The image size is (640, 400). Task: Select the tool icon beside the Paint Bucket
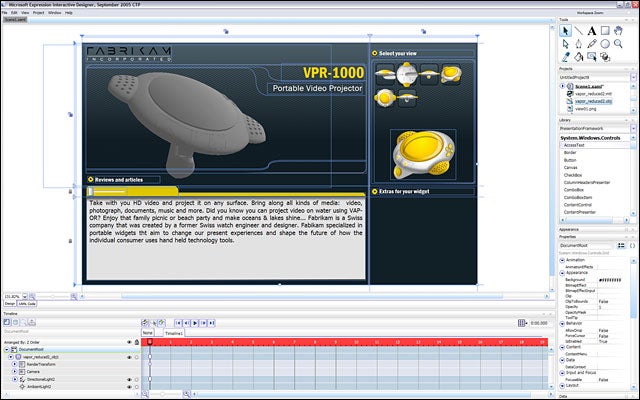592,57
